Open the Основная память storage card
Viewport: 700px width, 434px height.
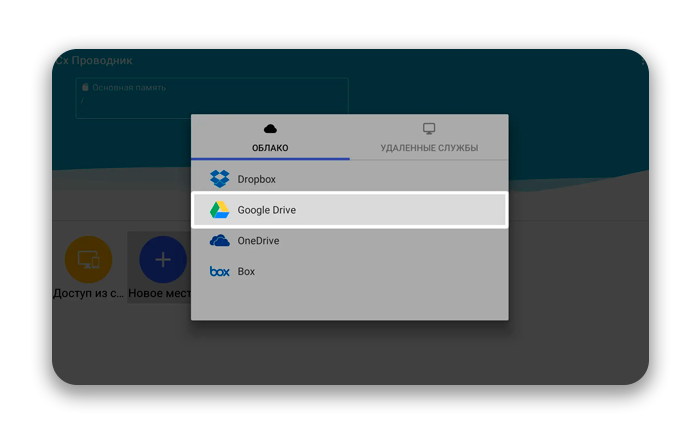(x=212, y=96)
